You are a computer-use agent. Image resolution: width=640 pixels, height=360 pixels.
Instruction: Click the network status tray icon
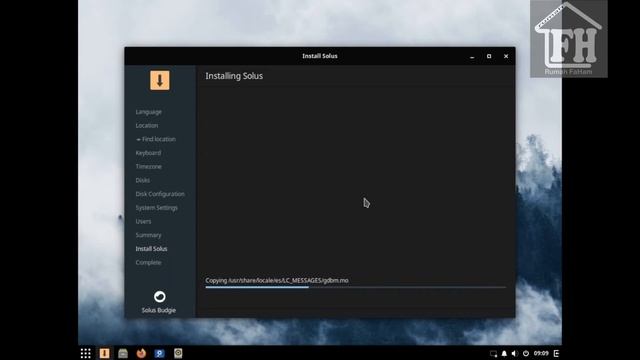(x=493, y=353)
